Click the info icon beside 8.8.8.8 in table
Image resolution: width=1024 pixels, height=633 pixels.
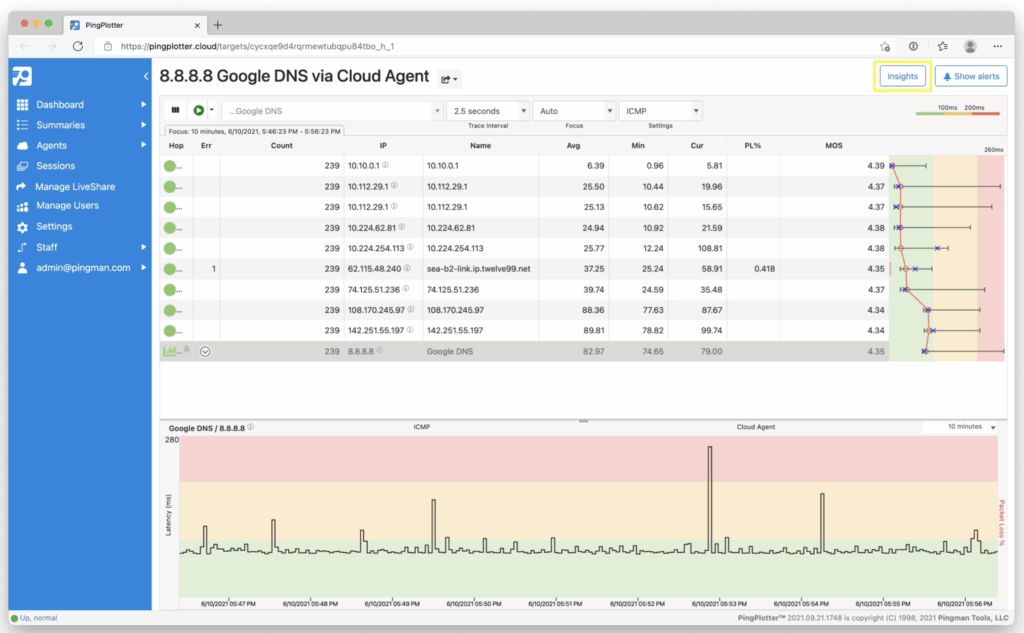pyautogui.click(x=379, y=351)
